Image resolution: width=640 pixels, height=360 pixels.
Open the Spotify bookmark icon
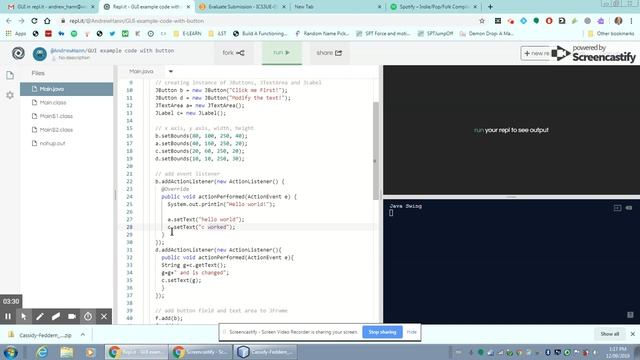74,34
